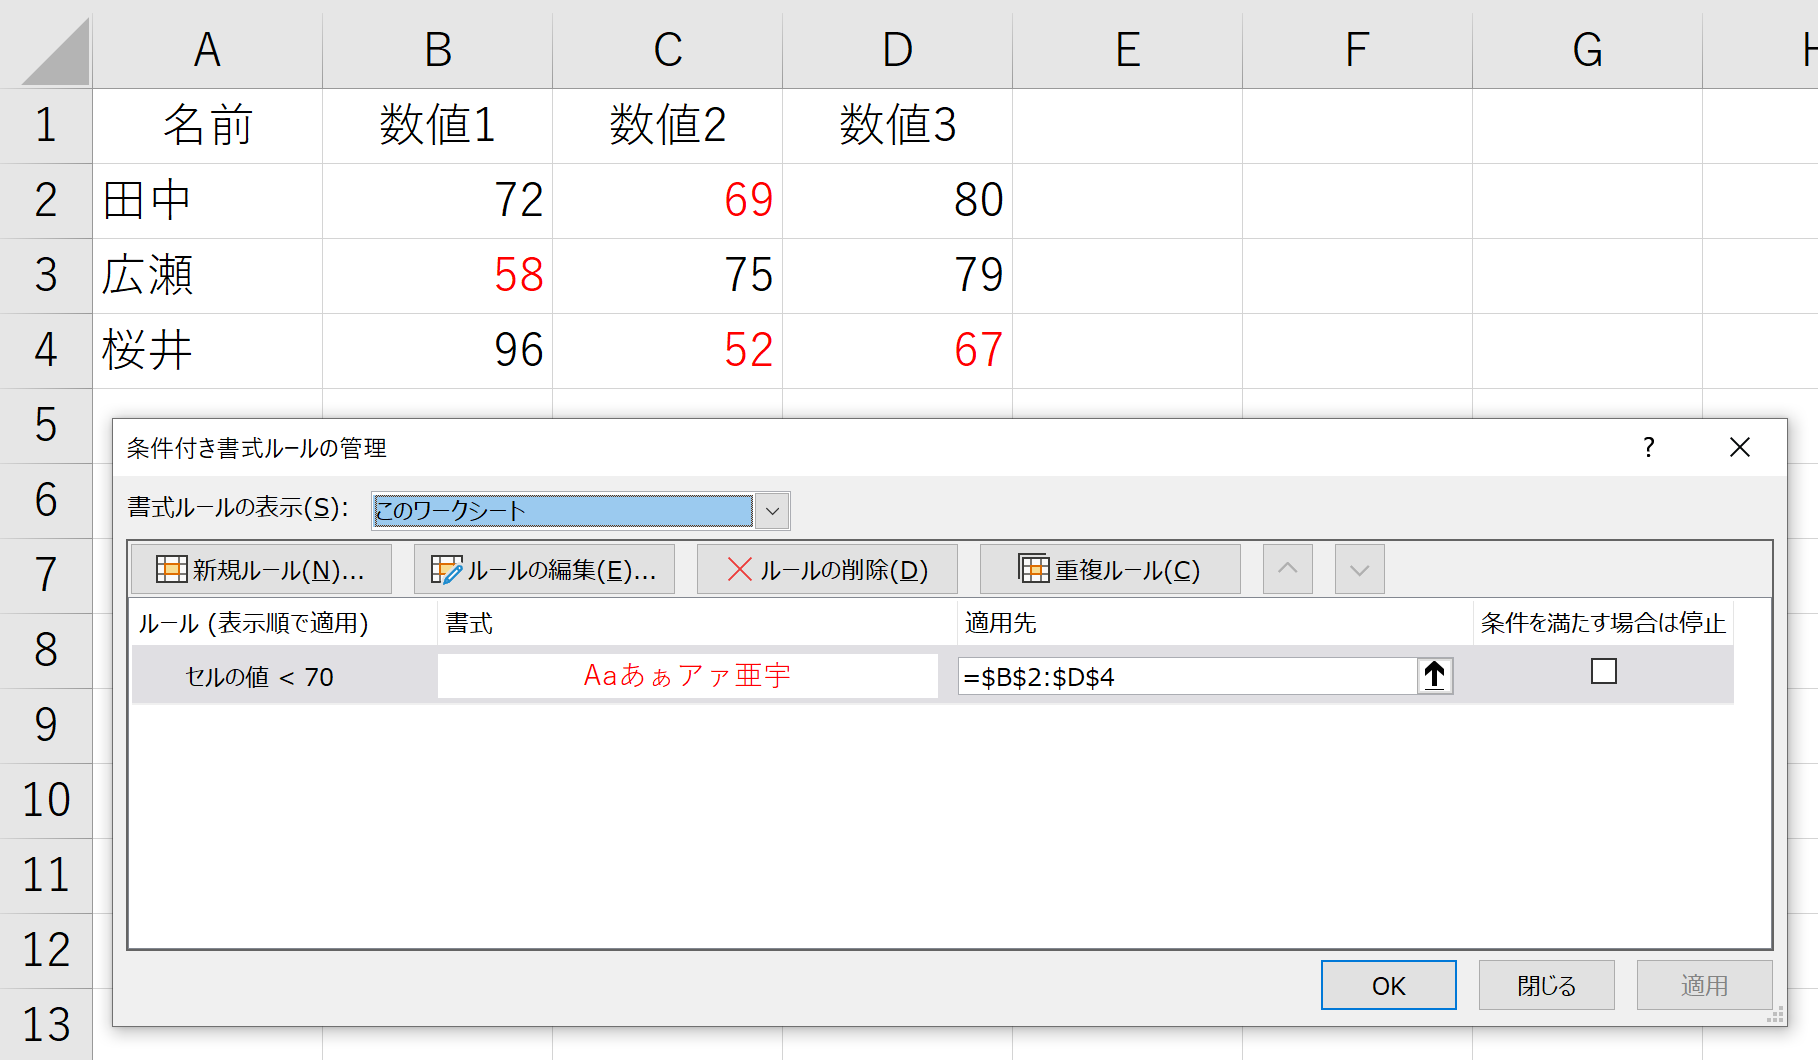
Task: Select column C header
Action: tap(668, 48)
